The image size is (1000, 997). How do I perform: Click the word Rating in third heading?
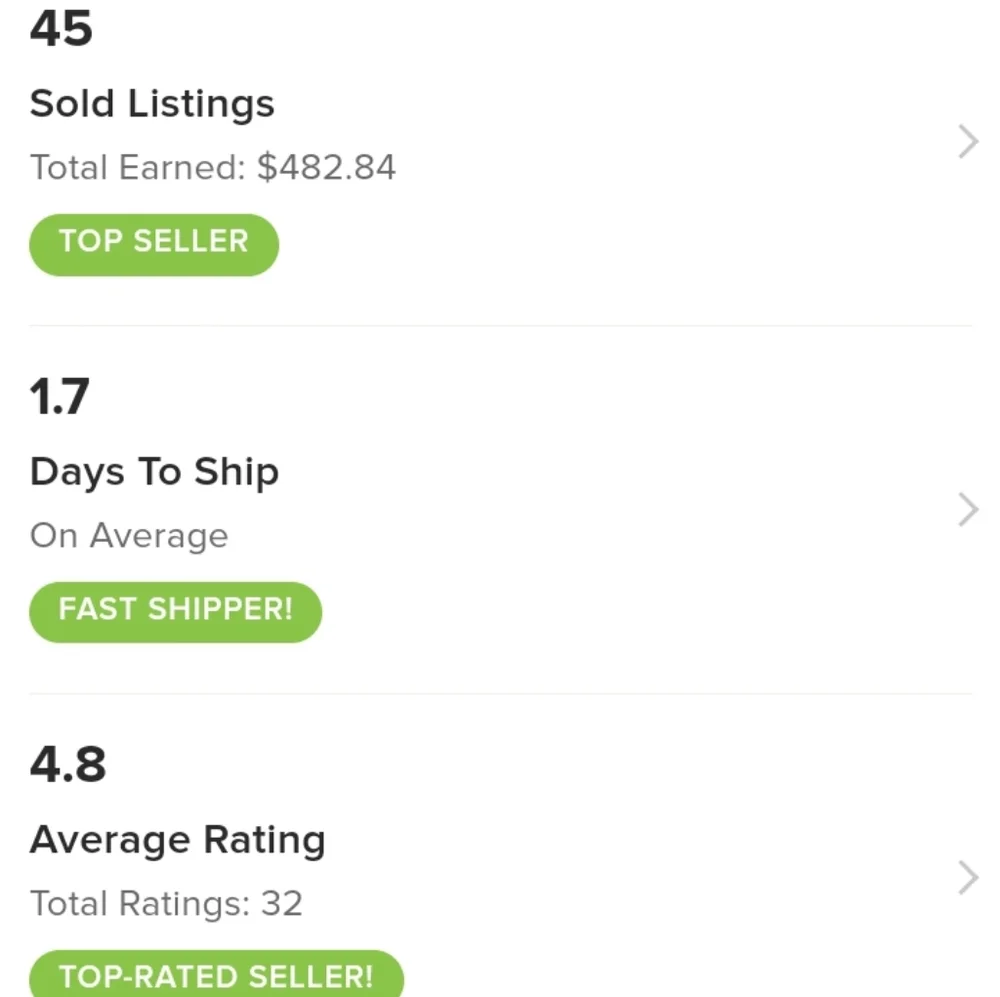click(x=265, y=840)
